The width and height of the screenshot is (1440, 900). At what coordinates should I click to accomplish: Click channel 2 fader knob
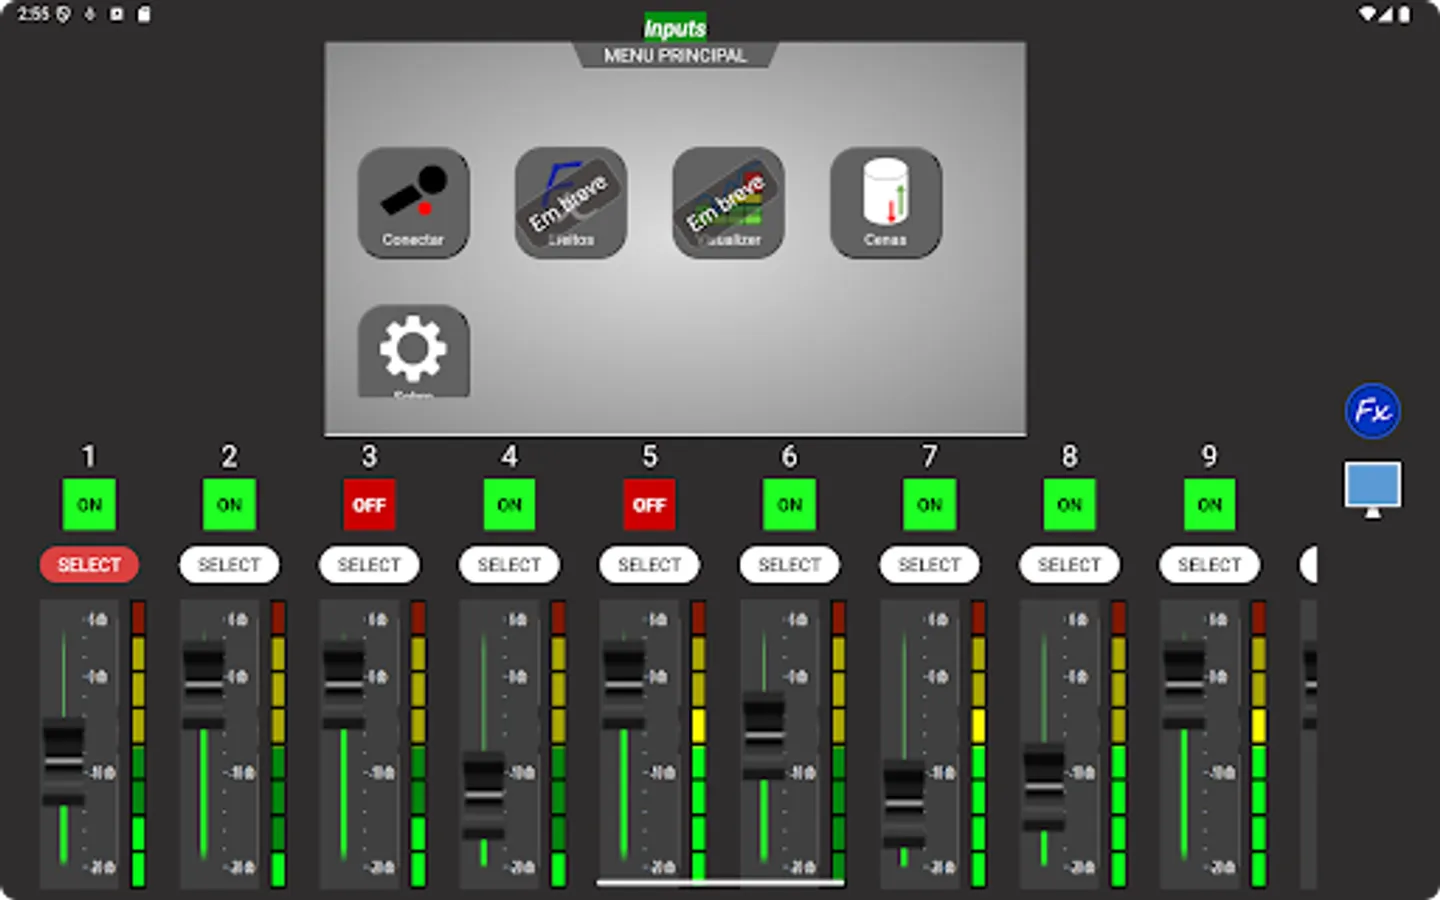pos(203,685)
